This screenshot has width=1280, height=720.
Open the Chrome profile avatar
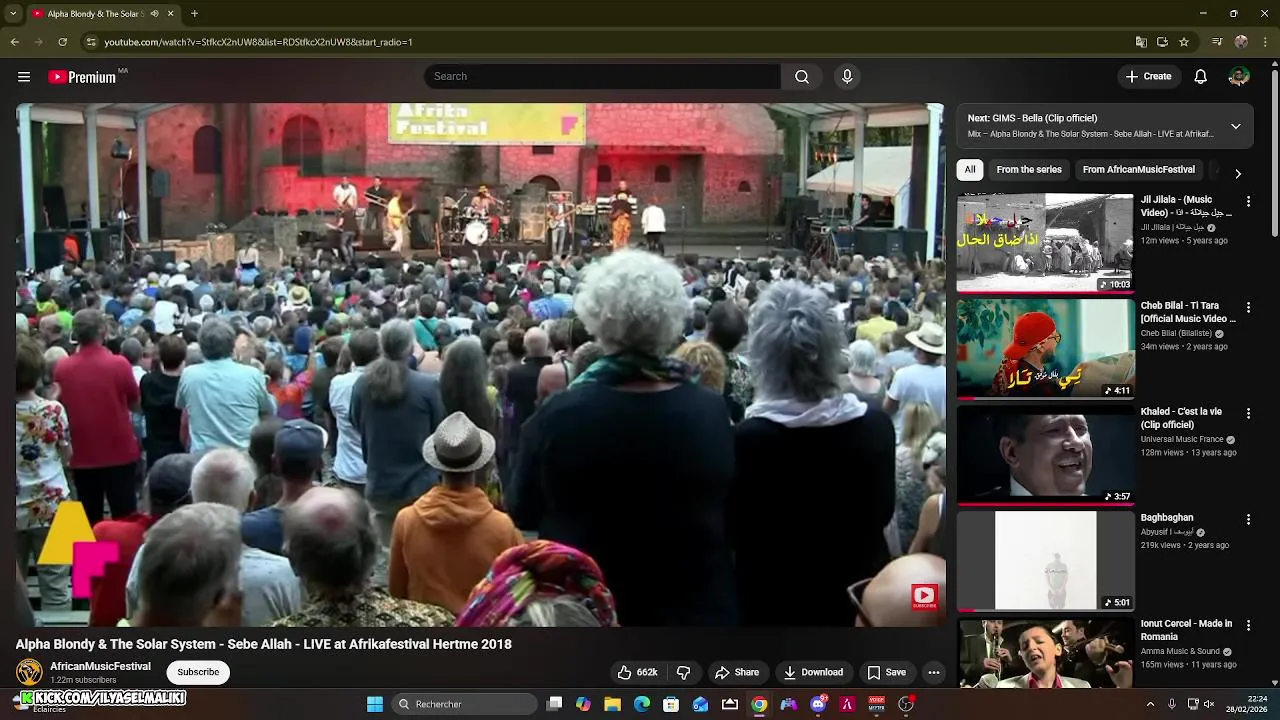tap(1241, 42)
